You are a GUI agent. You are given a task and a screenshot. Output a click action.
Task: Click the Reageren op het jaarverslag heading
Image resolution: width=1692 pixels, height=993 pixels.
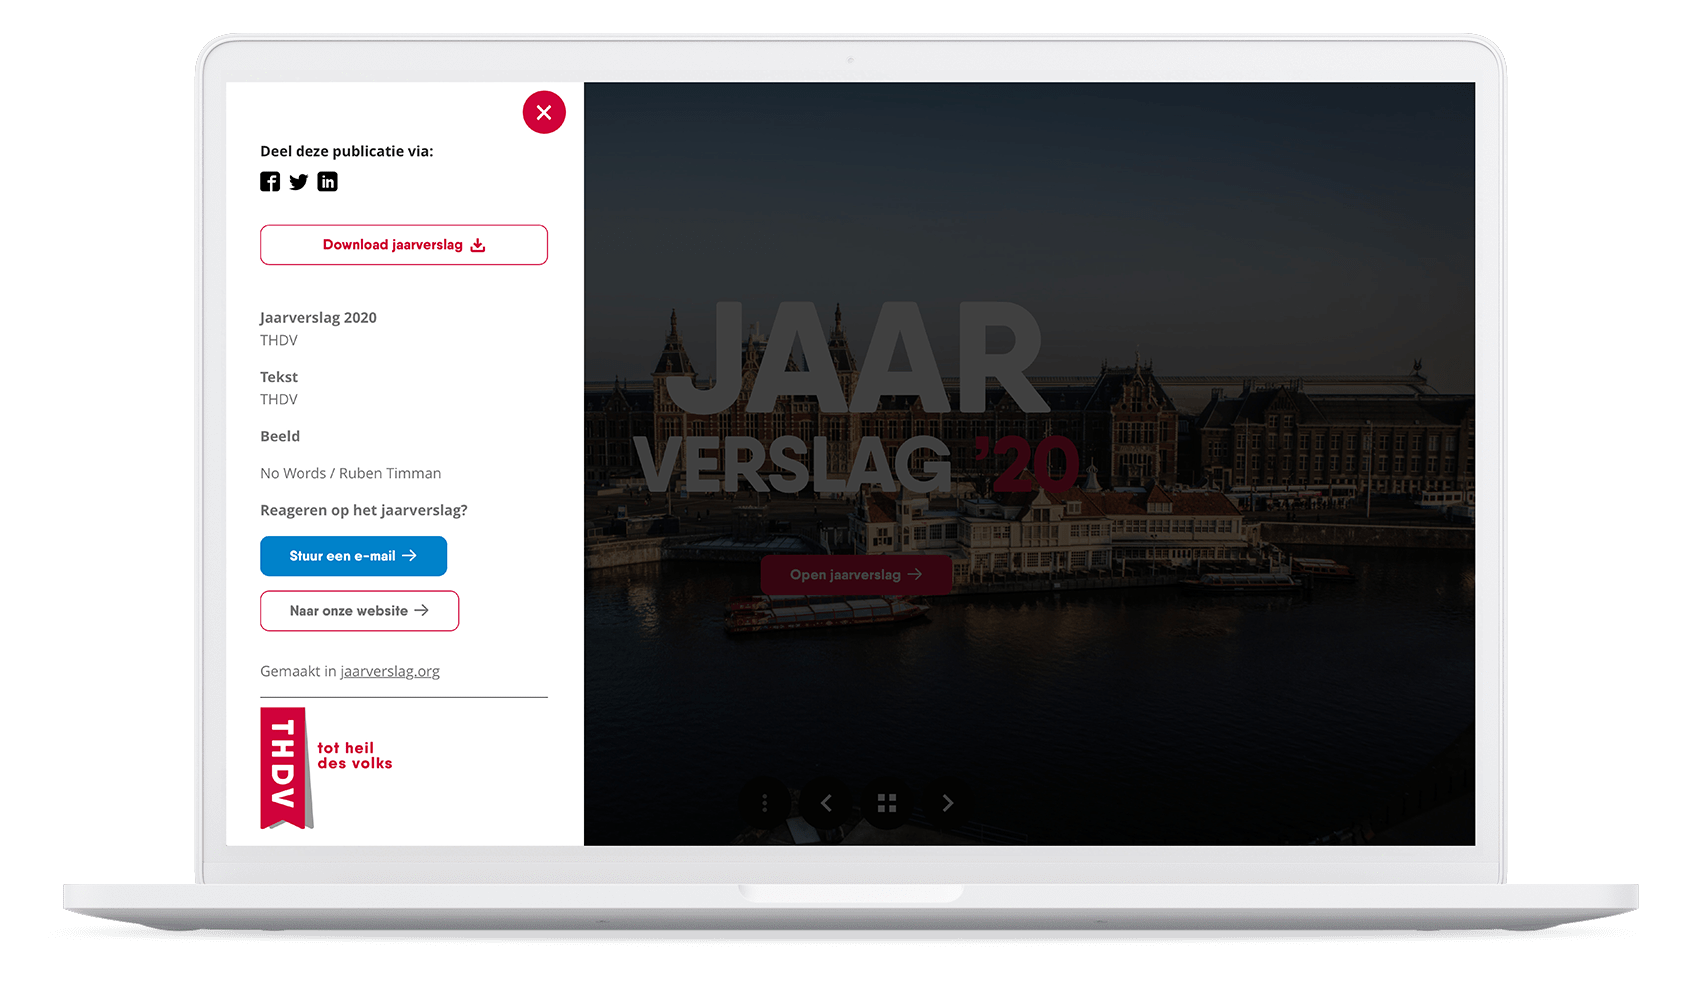click(363, 510)
